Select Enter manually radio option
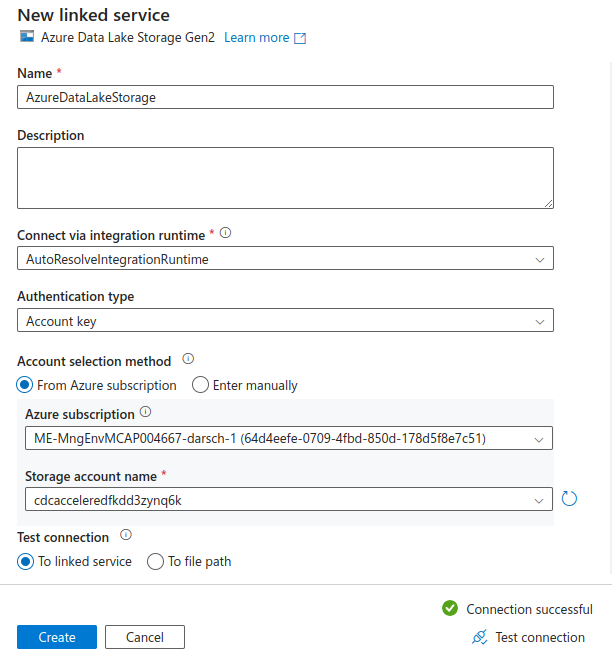The image size is (612, 660). click(x=200, y=385)
